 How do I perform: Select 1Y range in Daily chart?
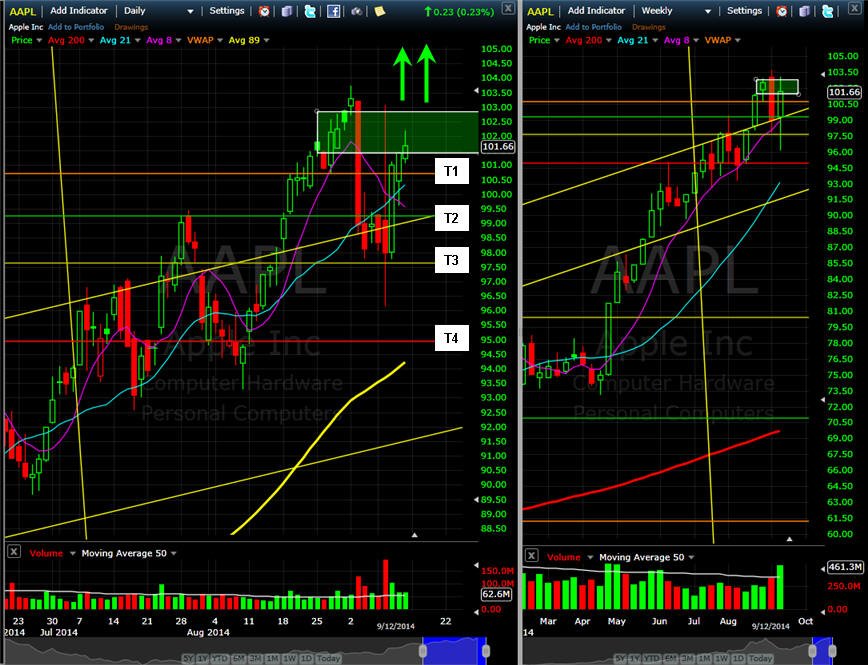coord(203,659)
